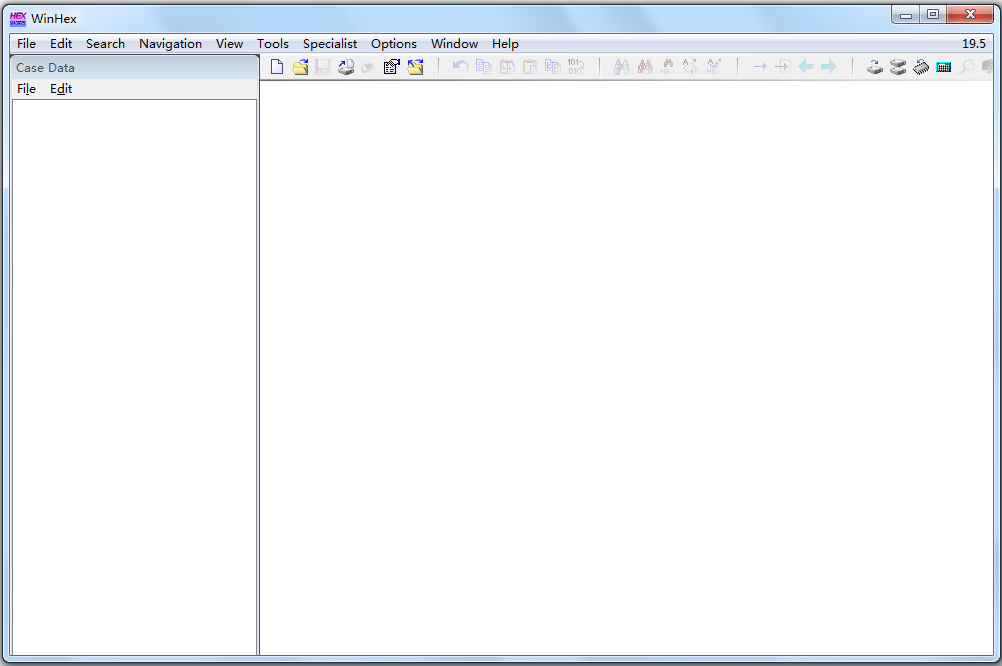Click the Go To Offset arrow icon

760,66
